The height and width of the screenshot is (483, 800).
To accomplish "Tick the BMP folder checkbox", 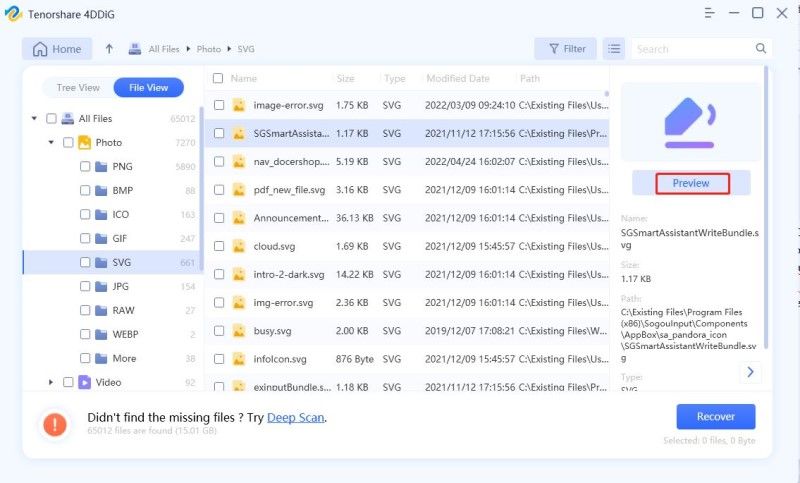I will click(x=85, y=190).
